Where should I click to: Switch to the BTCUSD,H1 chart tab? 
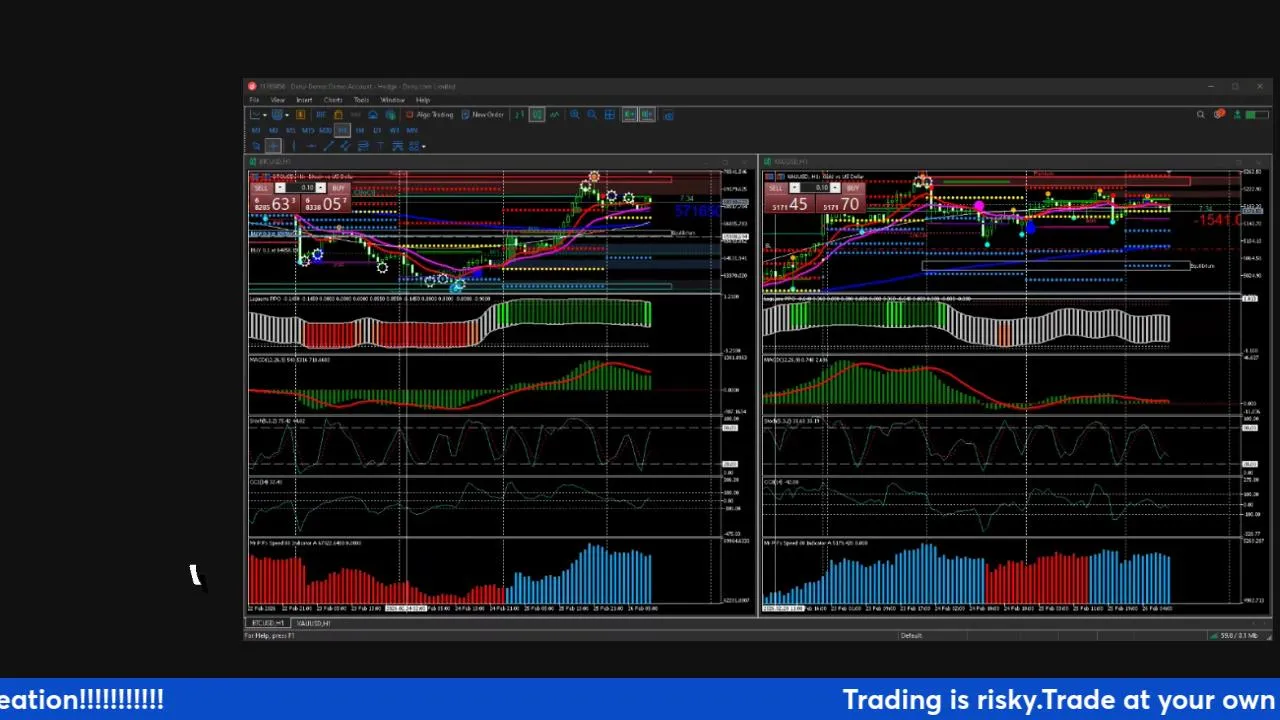(268, 623)
